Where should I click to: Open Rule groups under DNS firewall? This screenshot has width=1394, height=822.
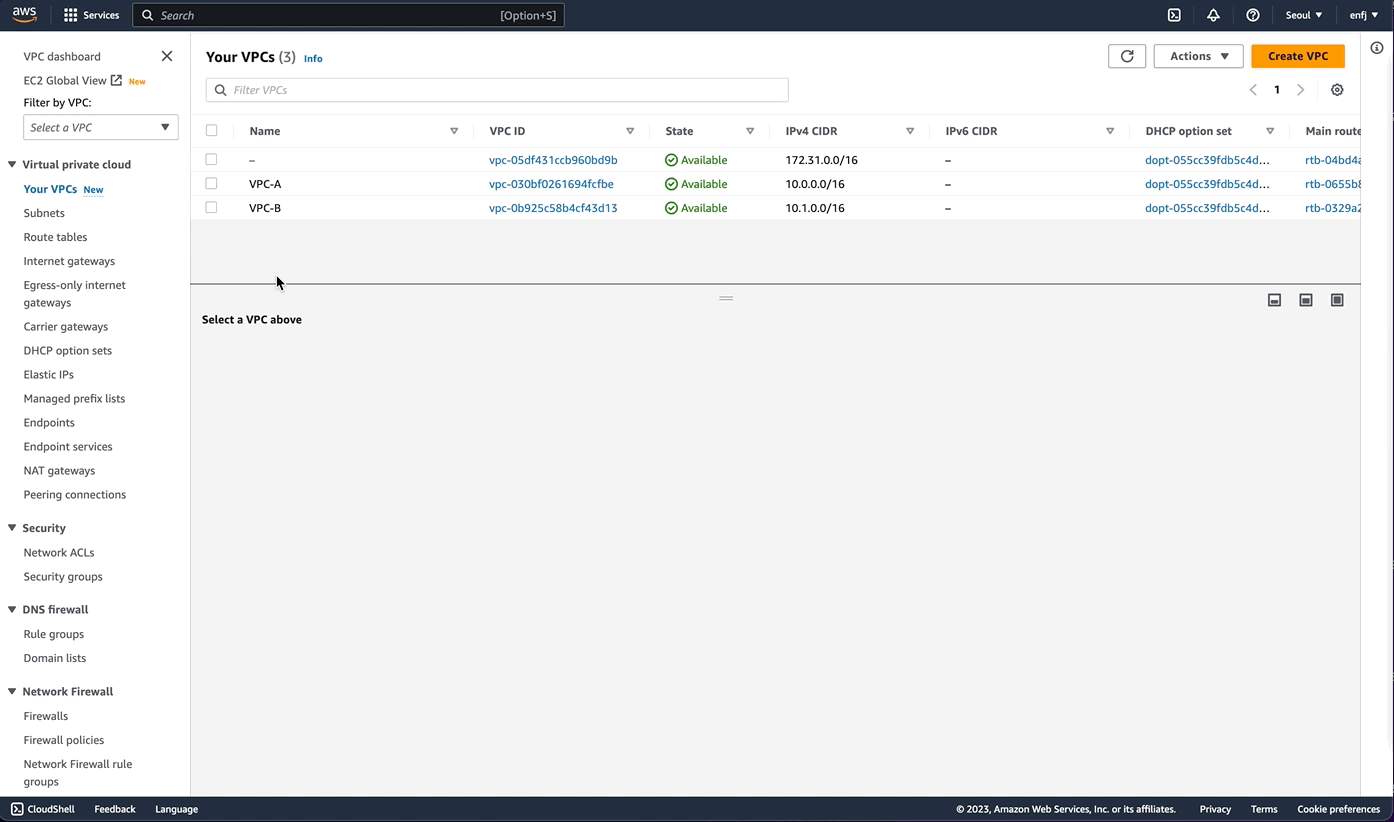point(54,634)
